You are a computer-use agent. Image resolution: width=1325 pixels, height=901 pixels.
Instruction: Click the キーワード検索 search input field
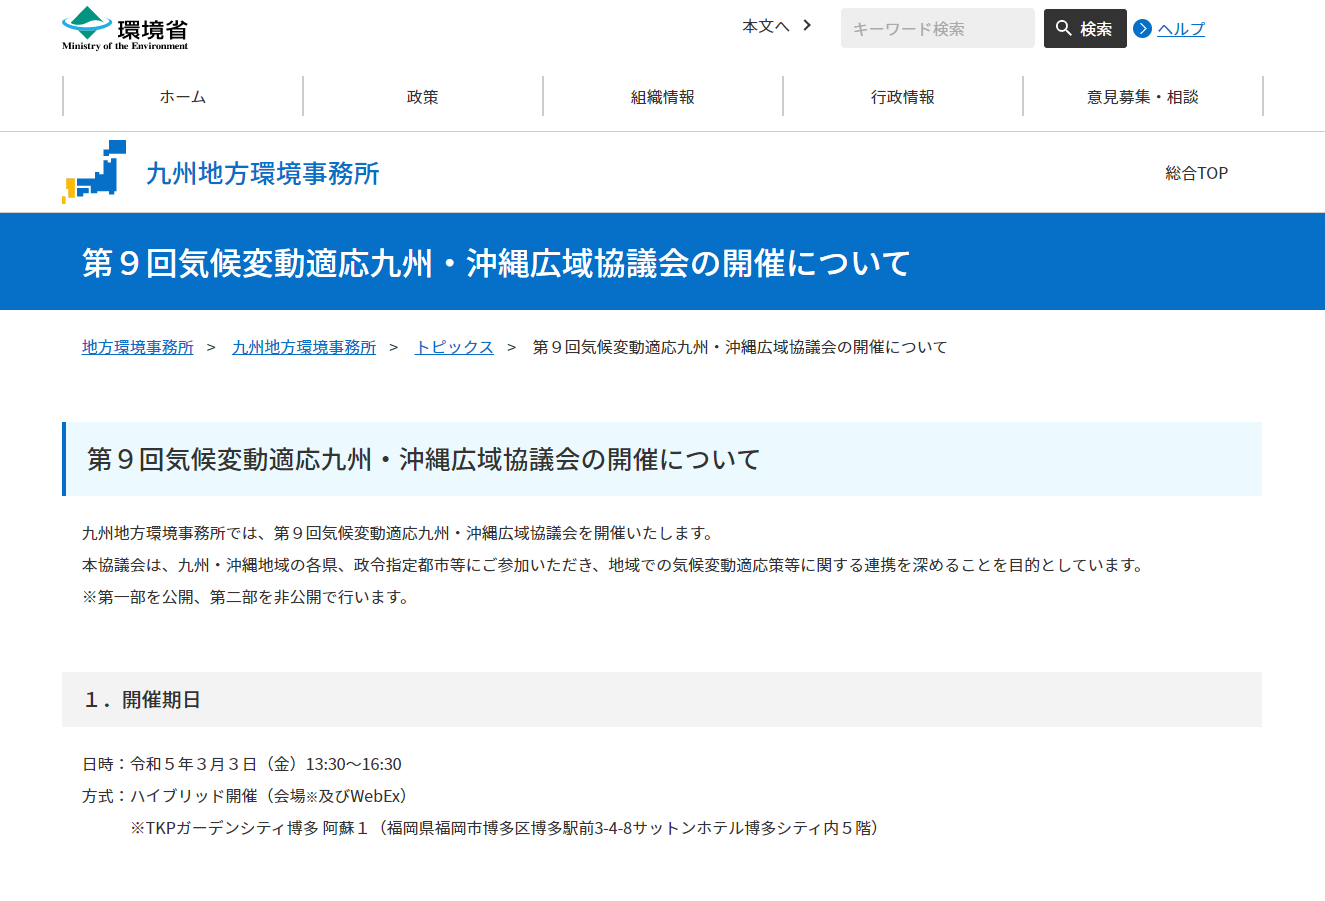(x=937, y=27)
